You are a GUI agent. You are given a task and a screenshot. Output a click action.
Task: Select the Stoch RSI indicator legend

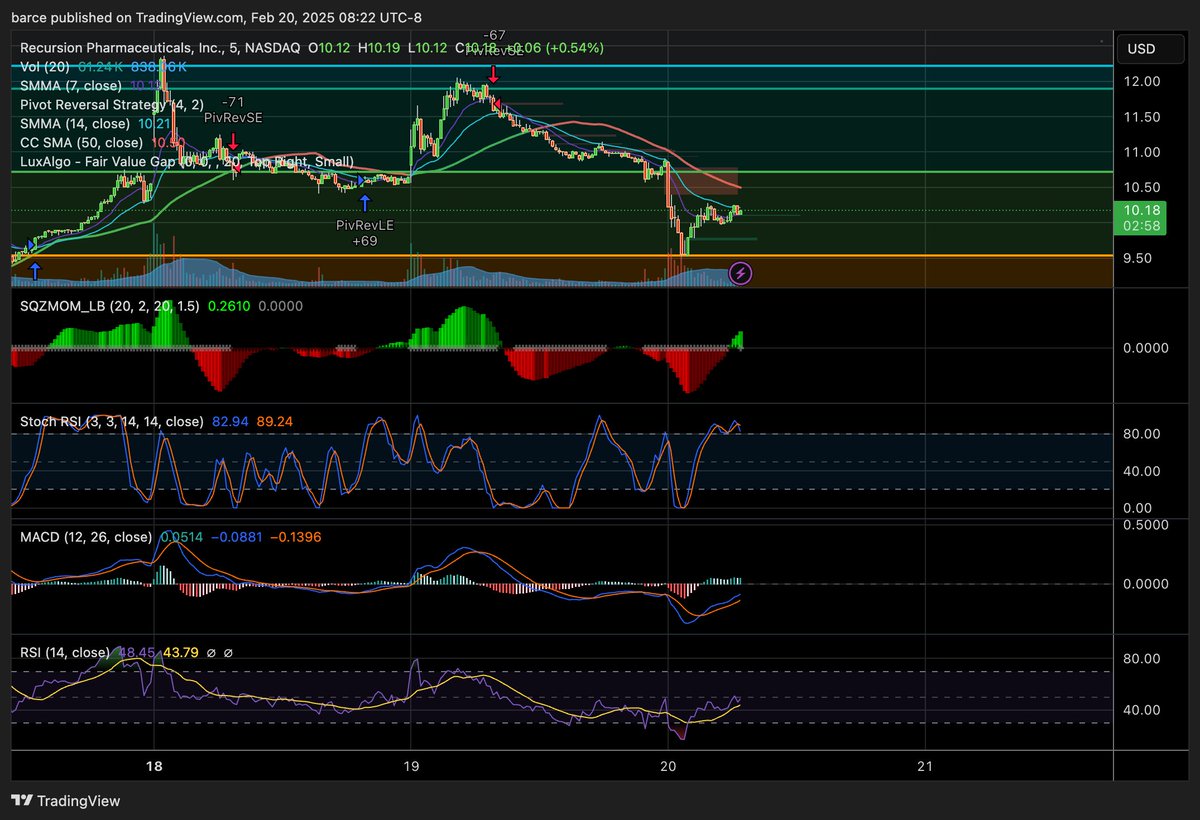click(112, 421)
